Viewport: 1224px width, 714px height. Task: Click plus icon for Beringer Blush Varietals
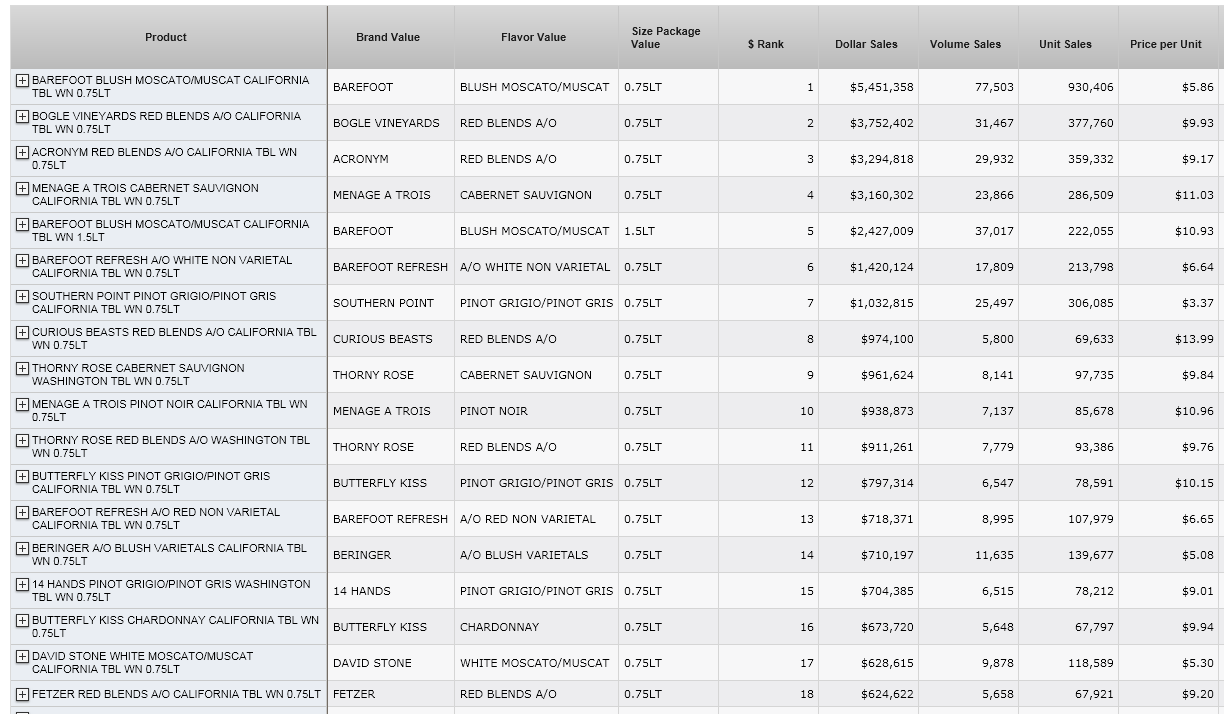(x=22, y=548)
